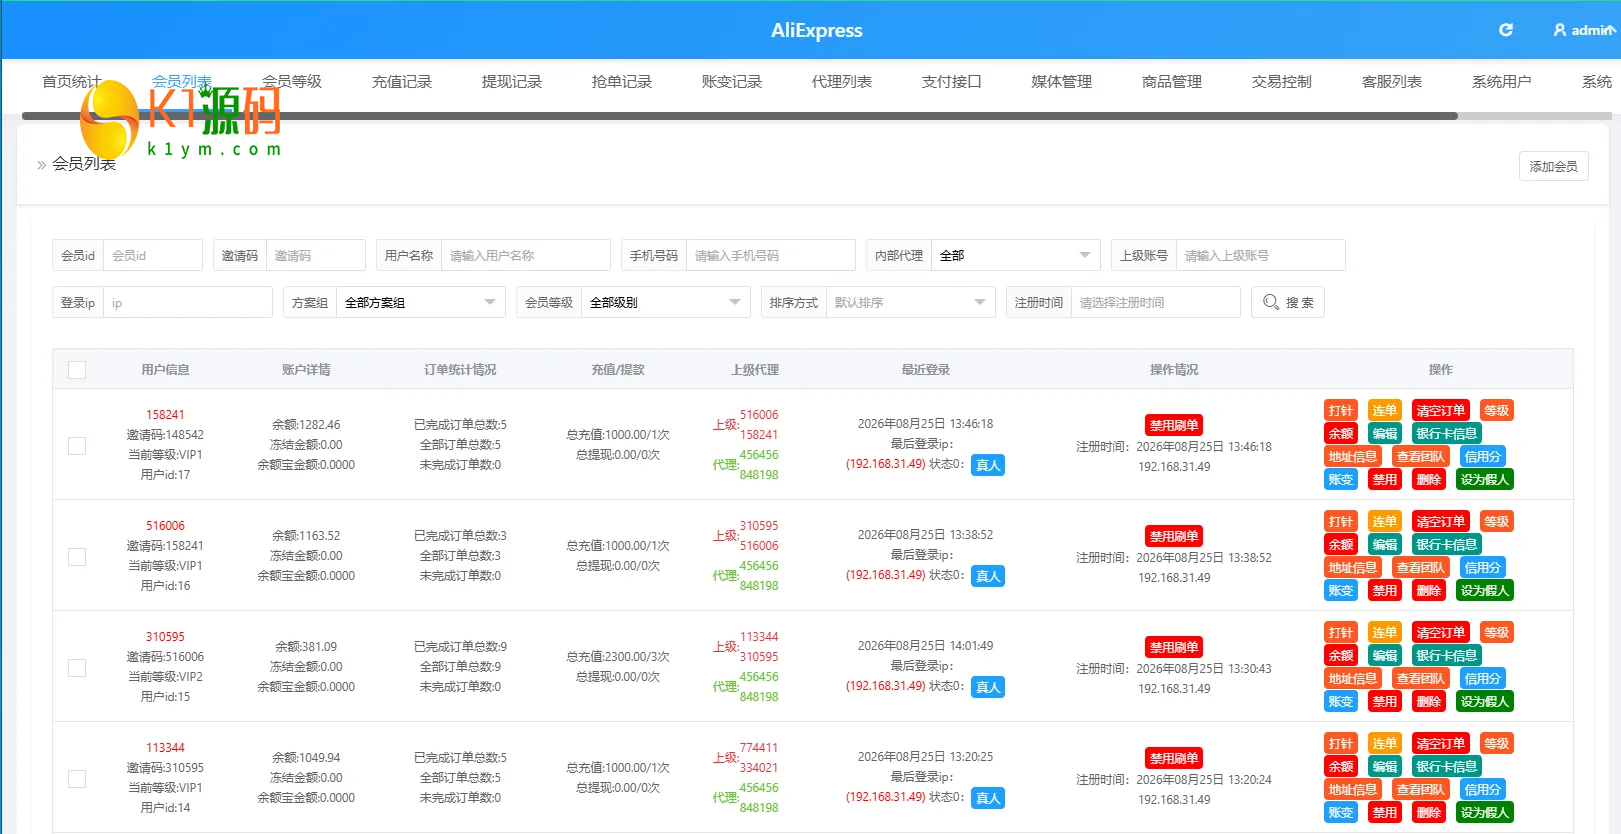The height and width of the screenshot is (834, 1621).
Task: Click the 真人 status badge for member 310595
Action: pos(988,687)
